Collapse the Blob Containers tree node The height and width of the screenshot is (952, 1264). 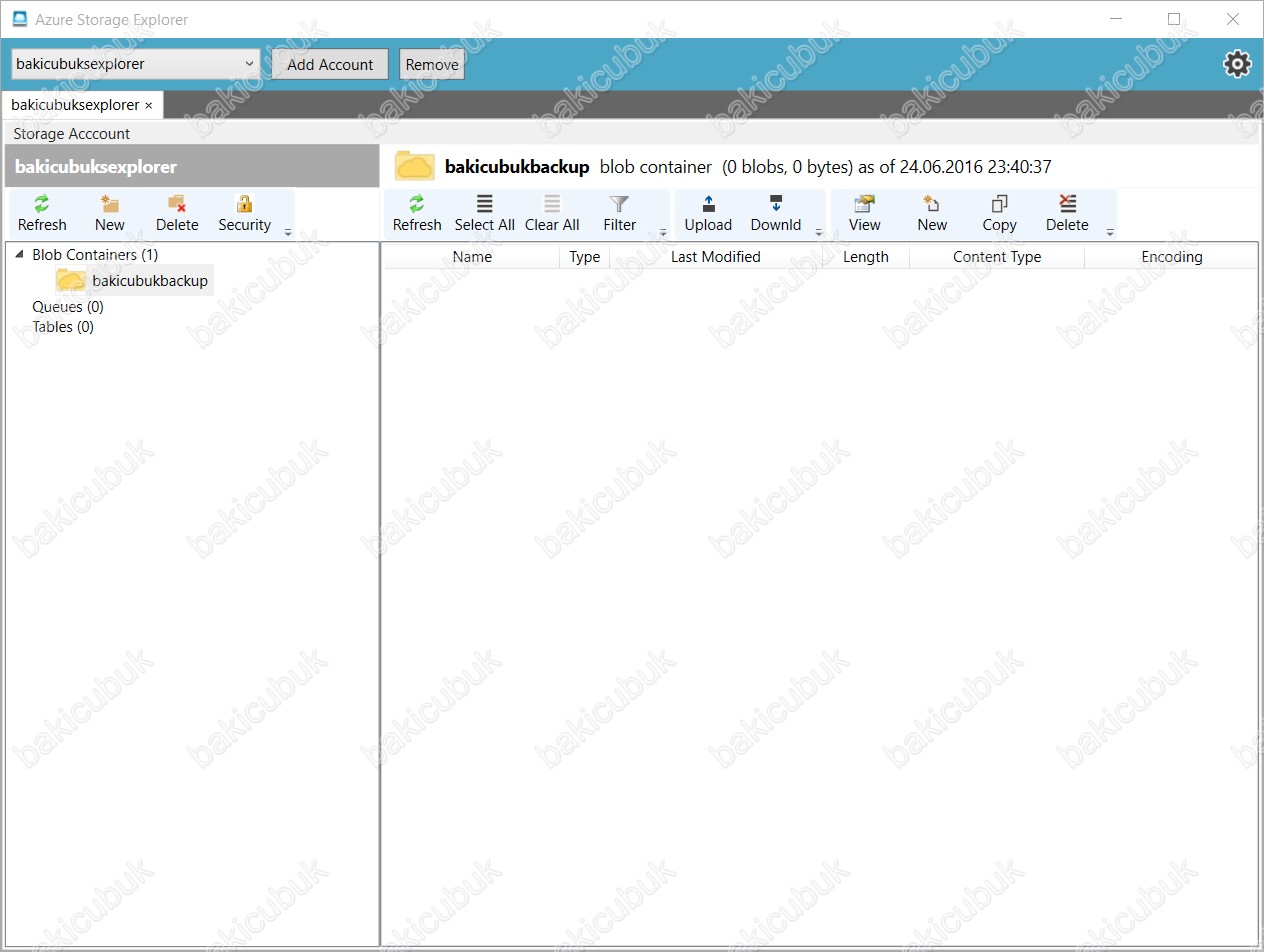point(20,255)
